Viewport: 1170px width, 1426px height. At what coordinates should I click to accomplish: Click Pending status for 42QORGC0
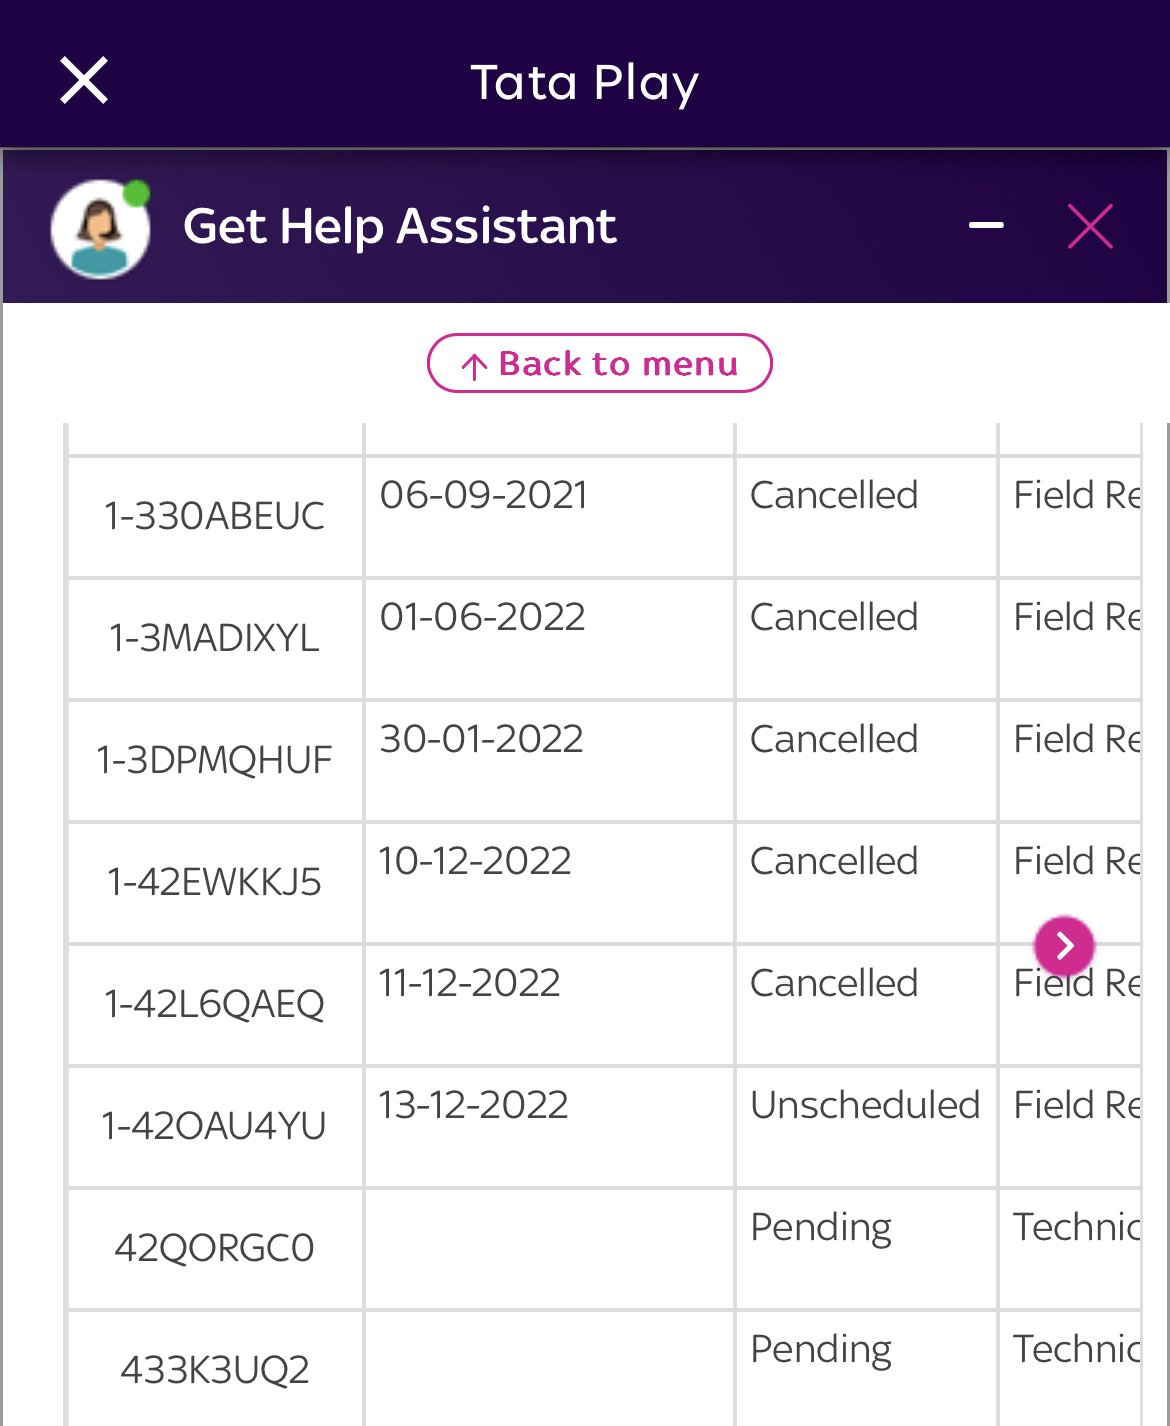pyautogui.click(x=821, y=1228)
